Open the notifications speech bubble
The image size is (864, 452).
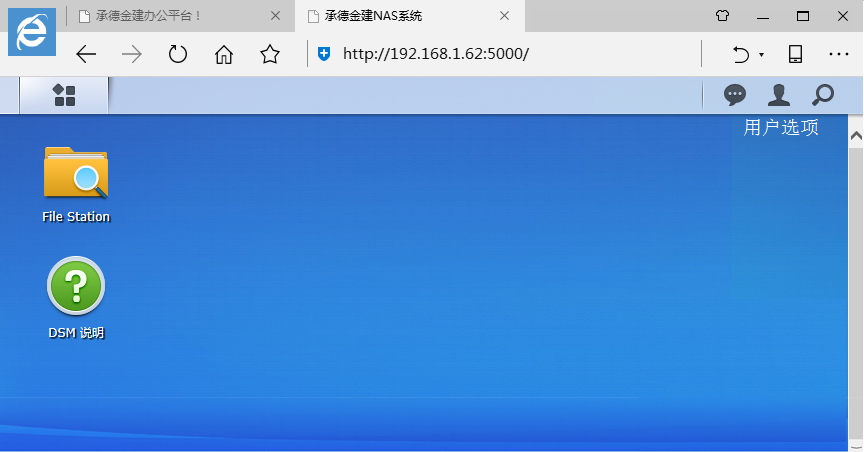pyautogui.click(x=735, y=95)
